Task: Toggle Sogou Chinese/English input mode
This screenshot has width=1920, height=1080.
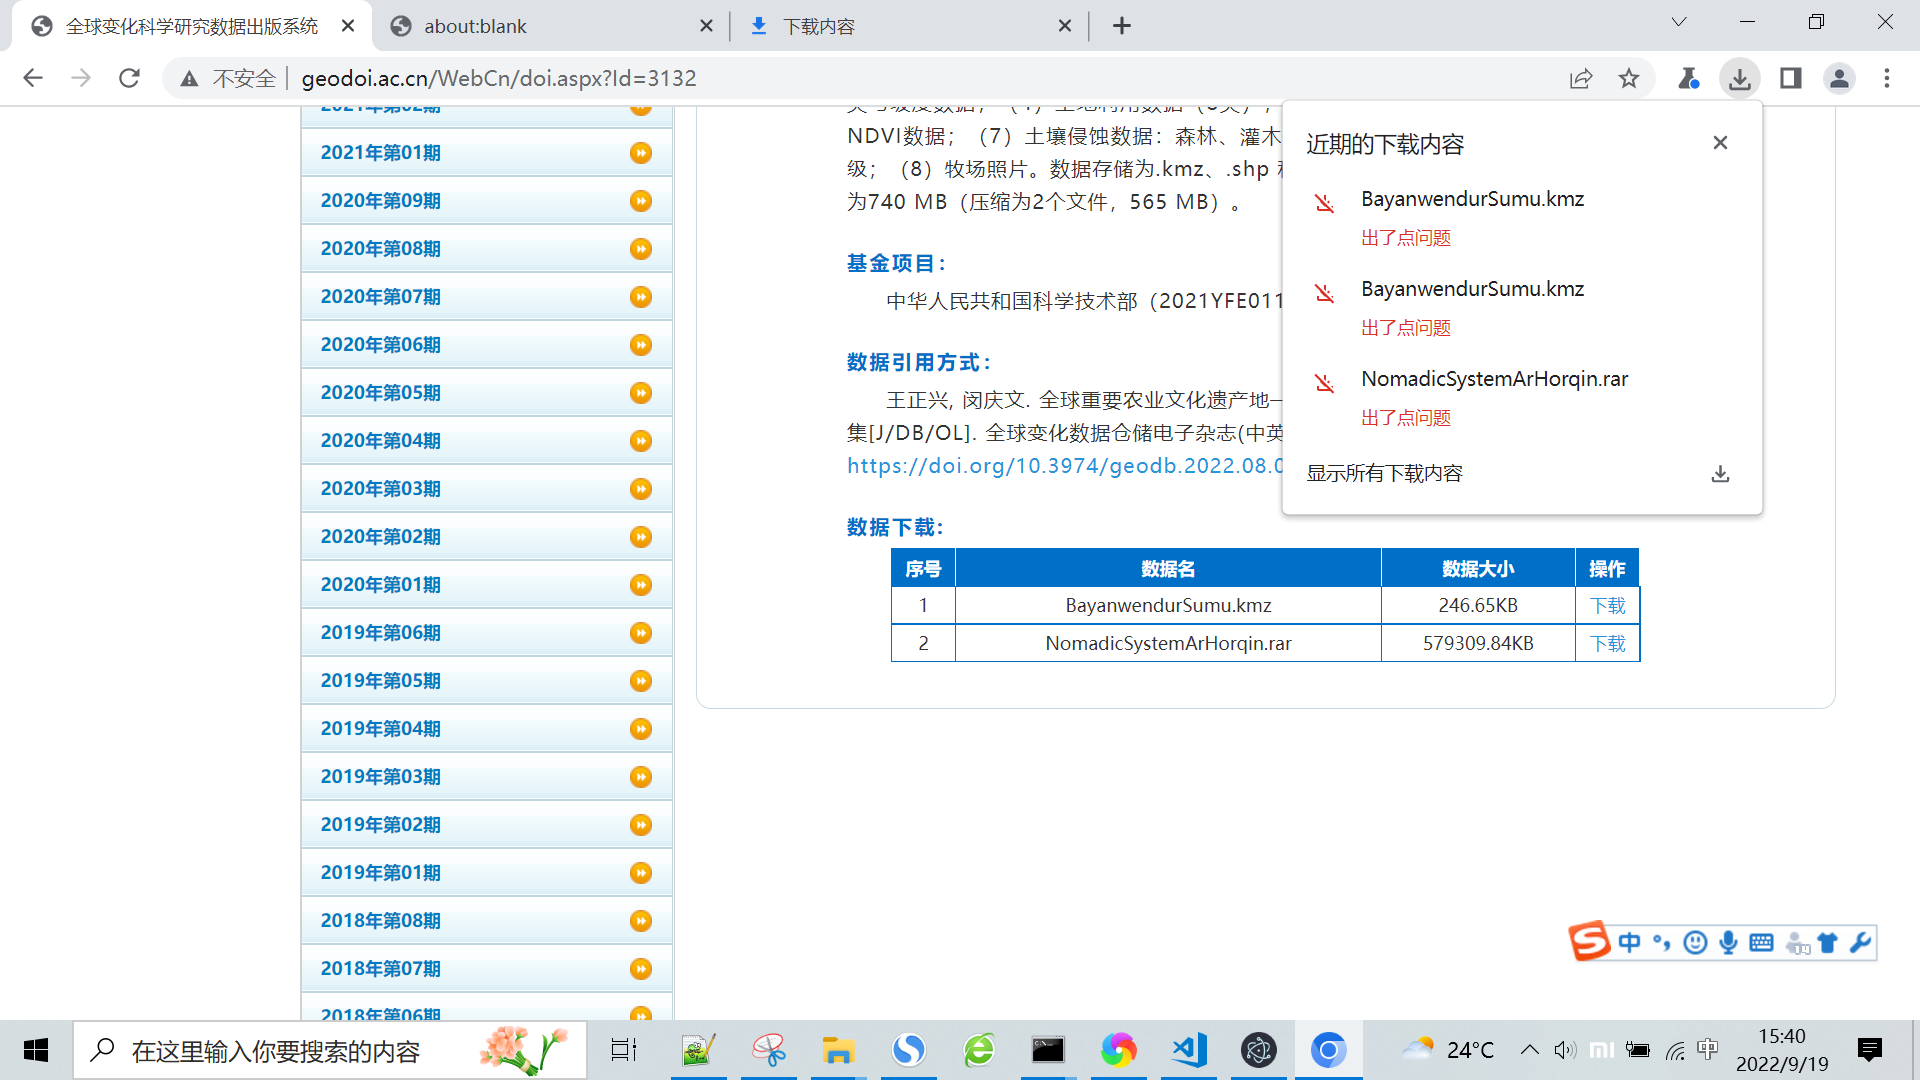Action: (1630, 942)
